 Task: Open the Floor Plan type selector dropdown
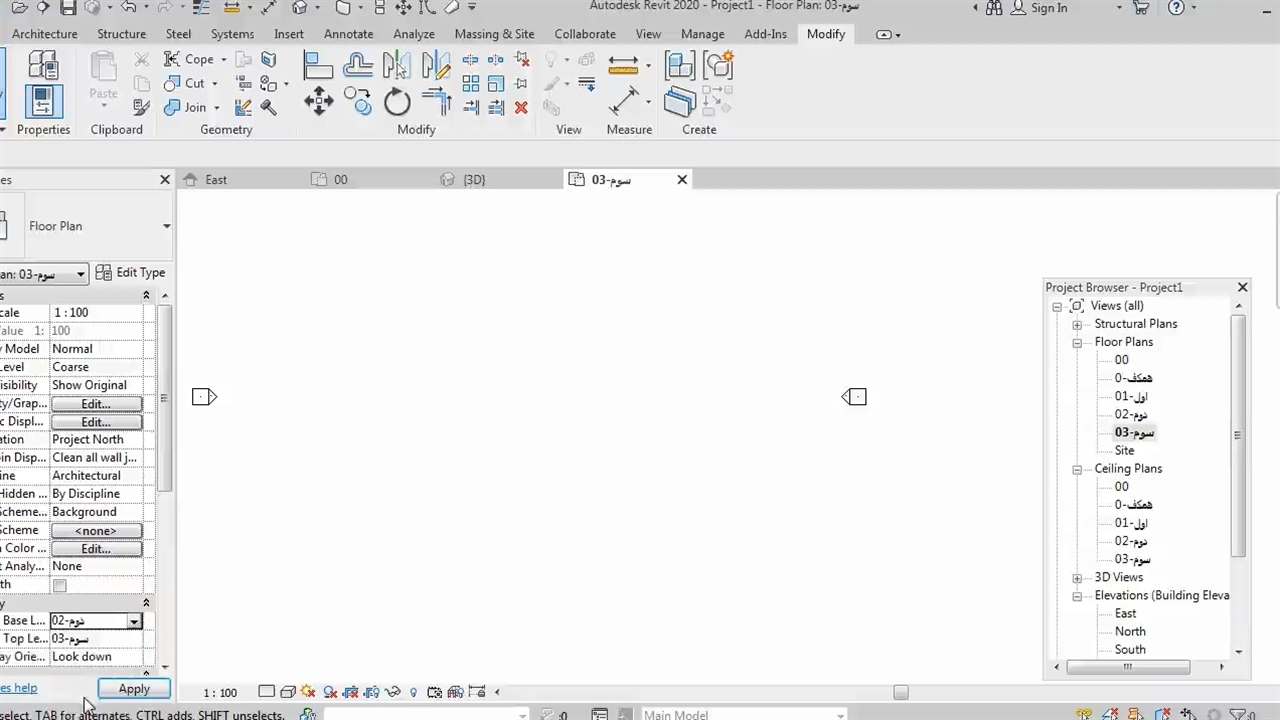pyautogui.click(x=166, y=226)
